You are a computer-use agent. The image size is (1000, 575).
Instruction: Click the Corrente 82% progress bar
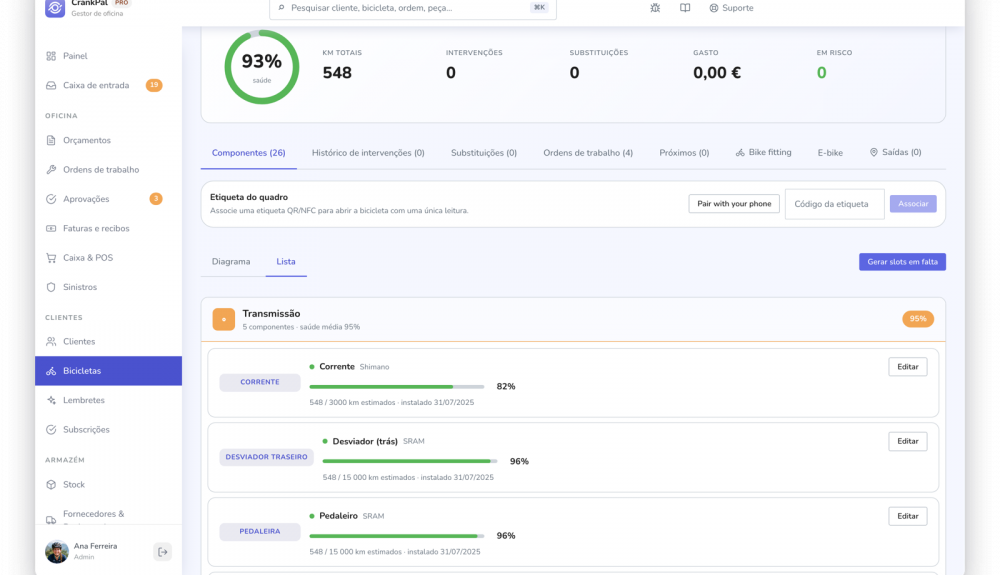397,387
